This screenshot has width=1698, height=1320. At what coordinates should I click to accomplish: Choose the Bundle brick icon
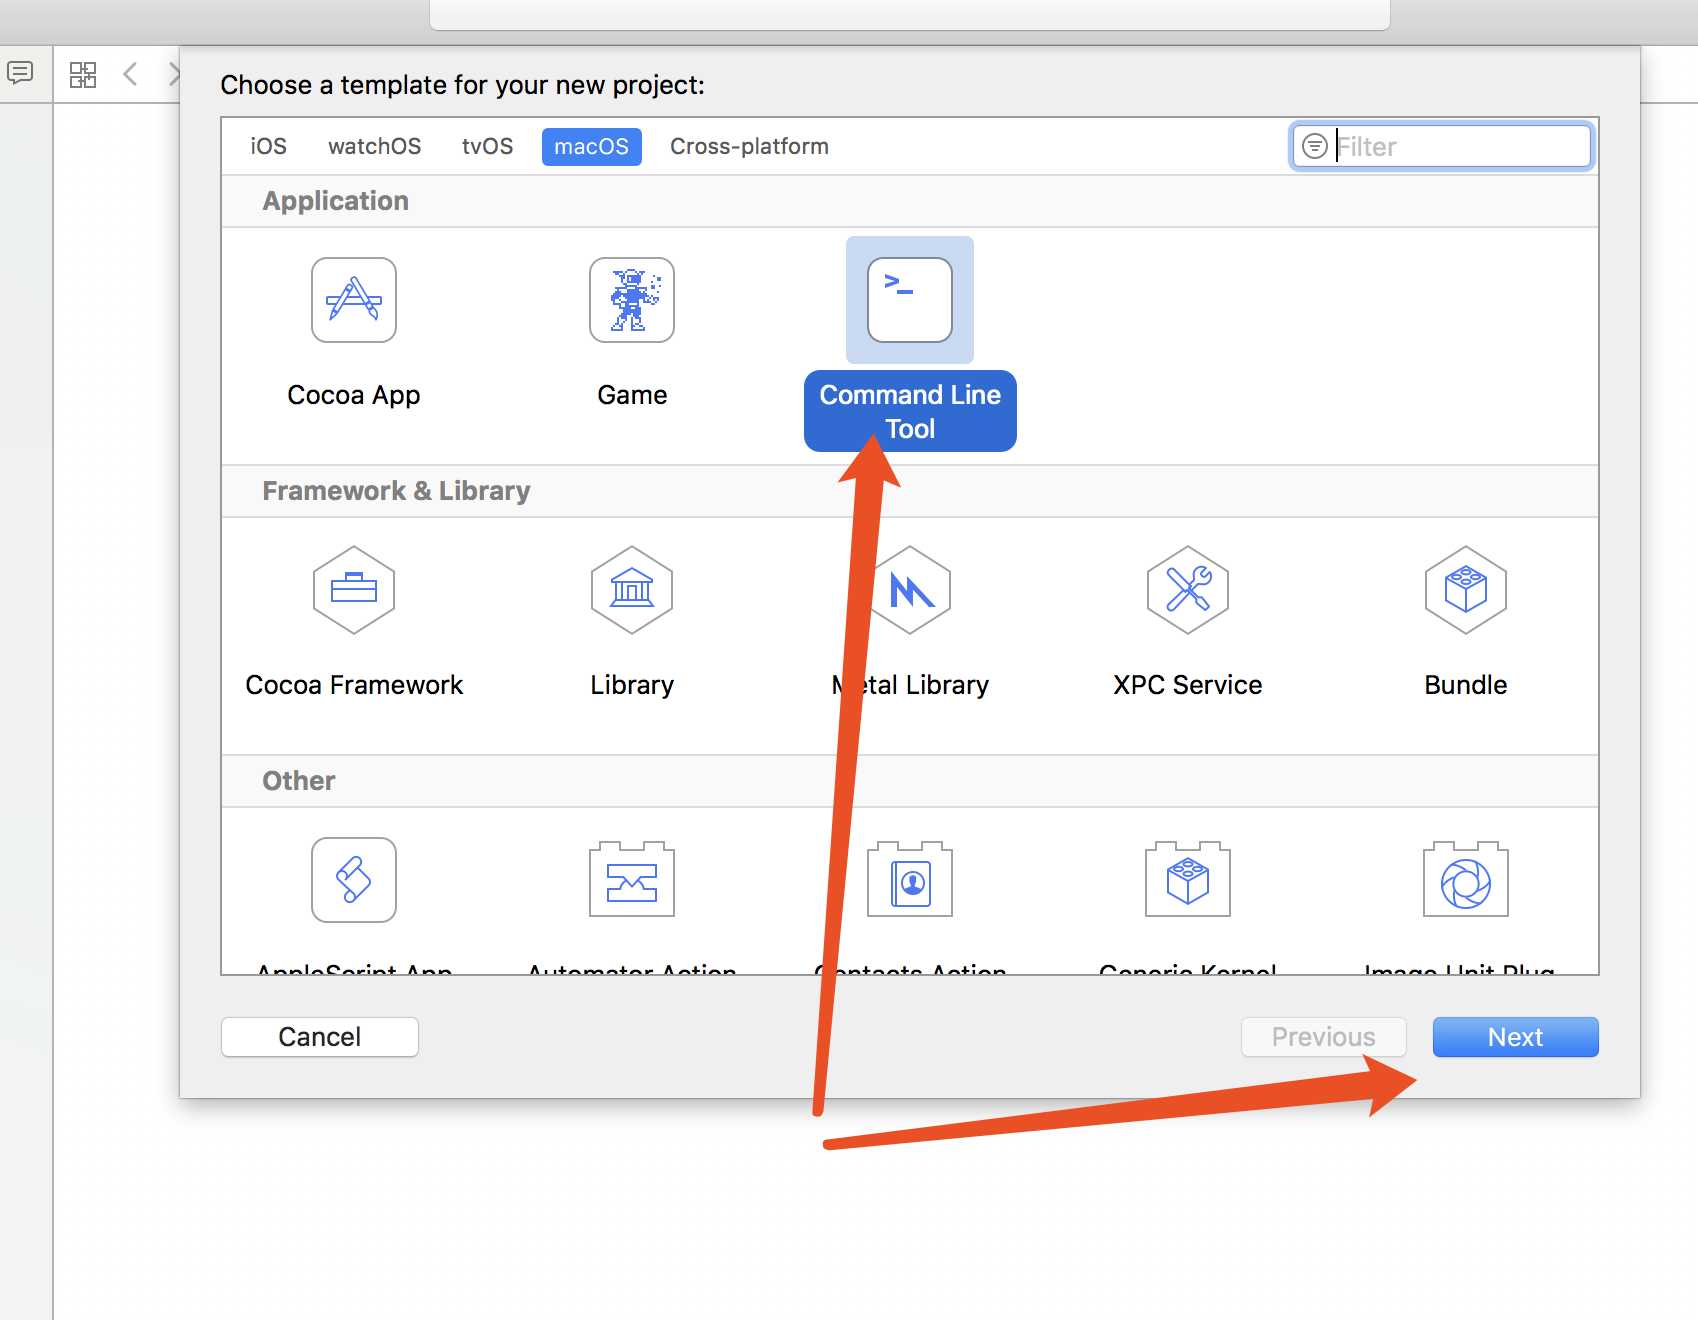tap(1466, 590)
